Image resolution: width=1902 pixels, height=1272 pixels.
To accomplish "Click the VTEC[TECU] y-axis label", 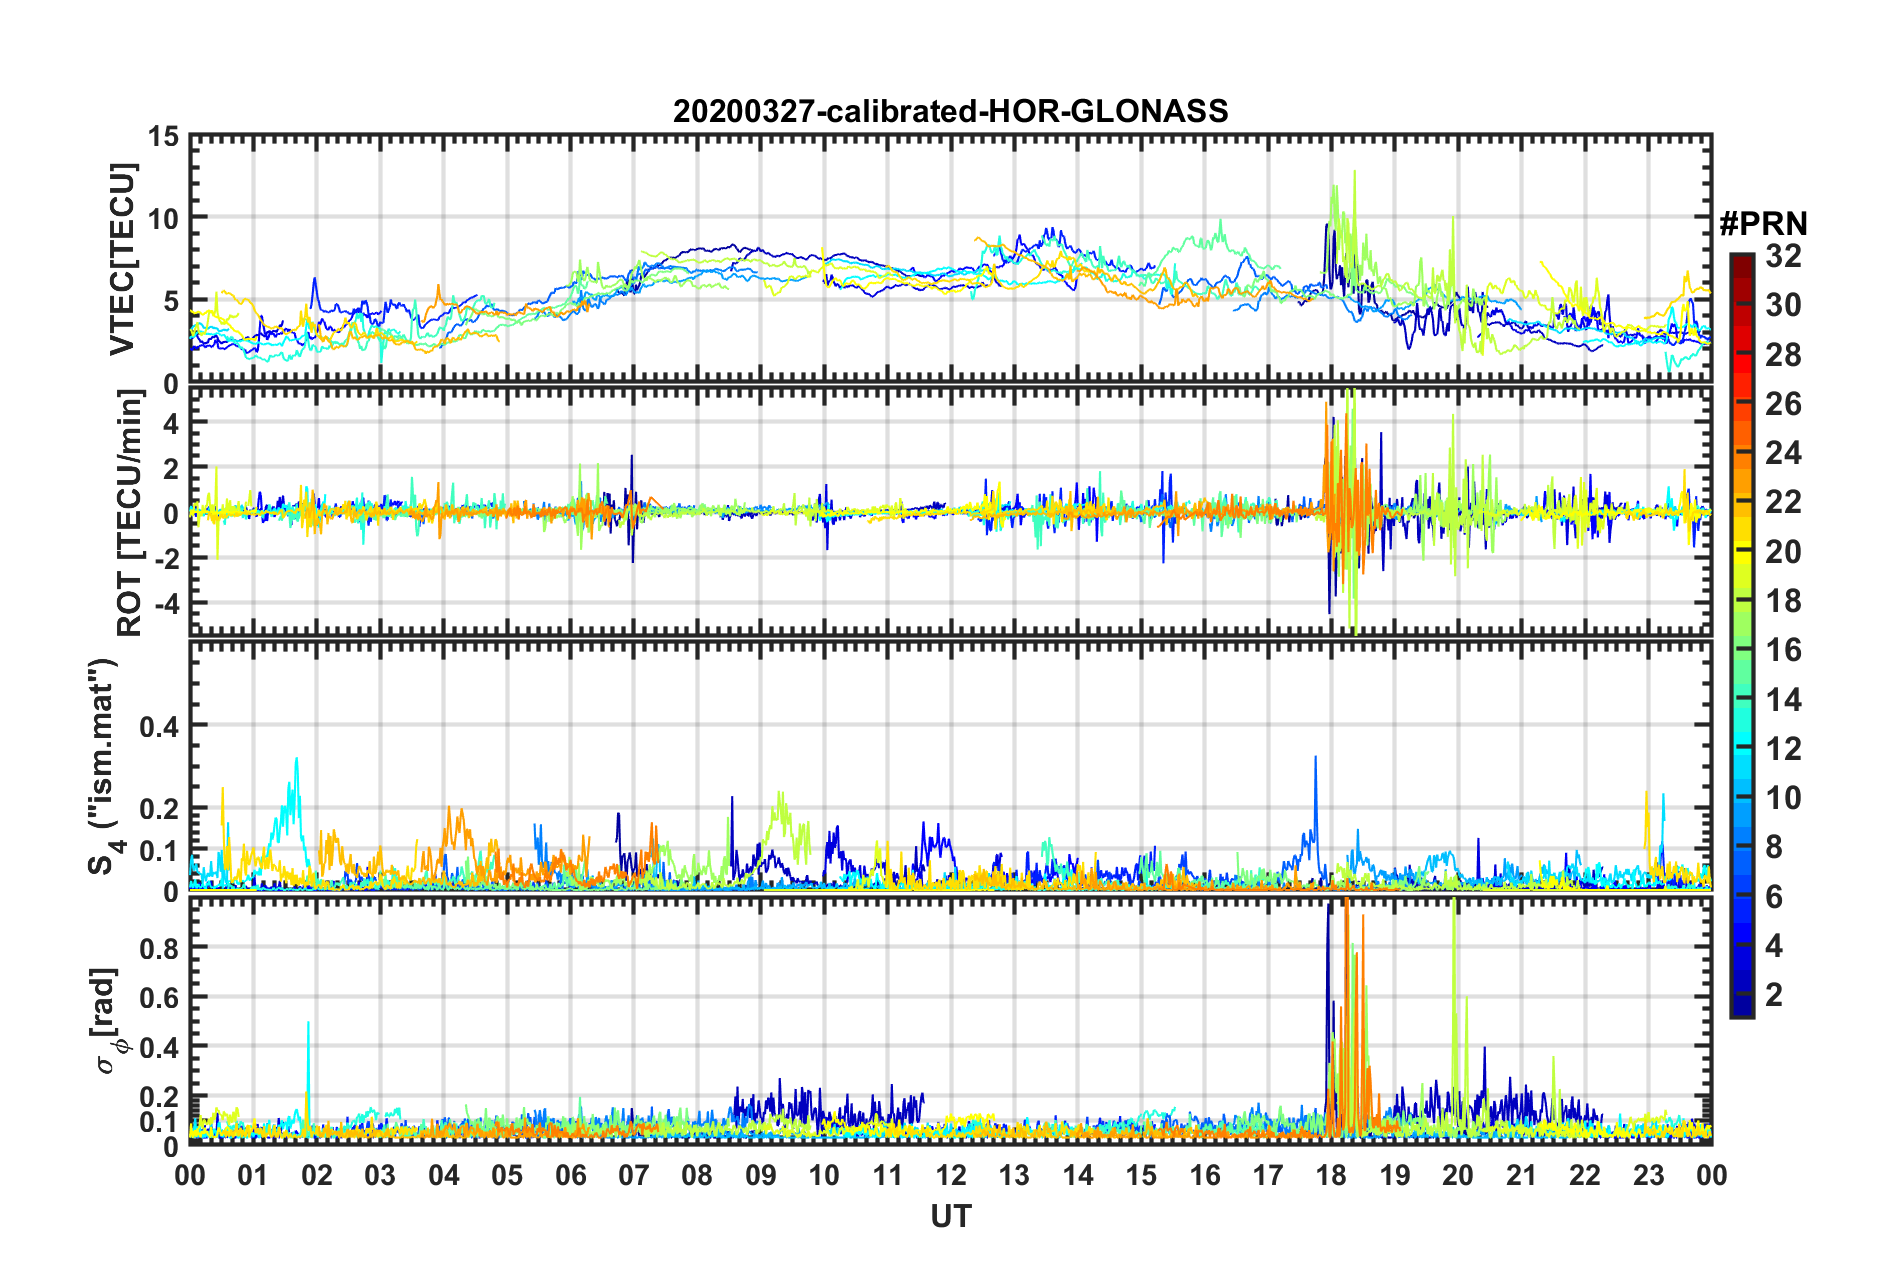I will tap(122, 259).
